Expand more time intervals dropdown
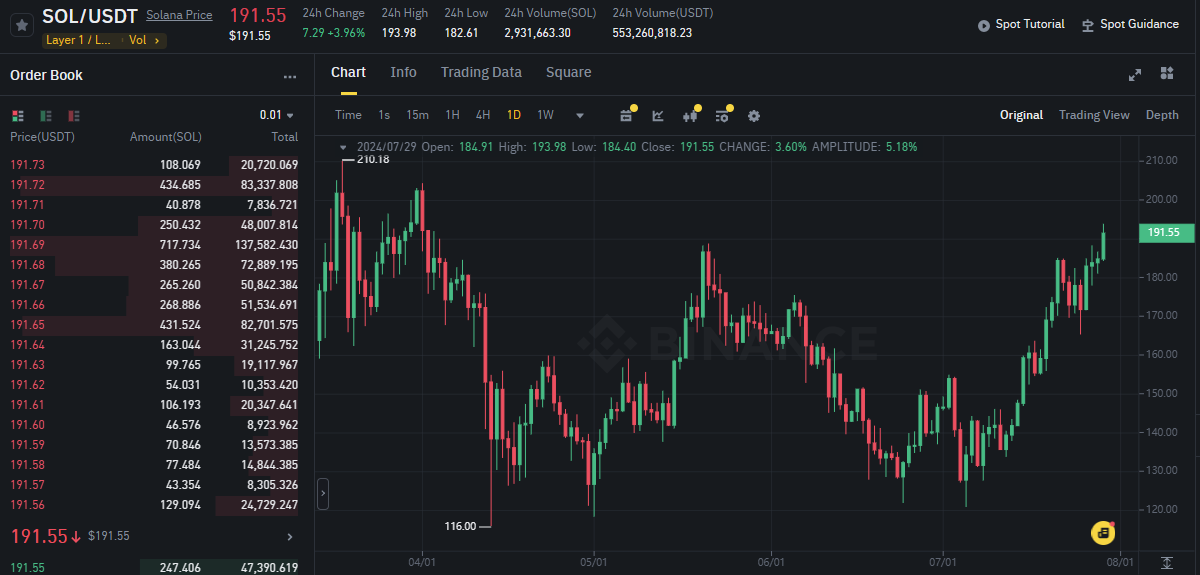1200x575 pixels. [580, 115]
